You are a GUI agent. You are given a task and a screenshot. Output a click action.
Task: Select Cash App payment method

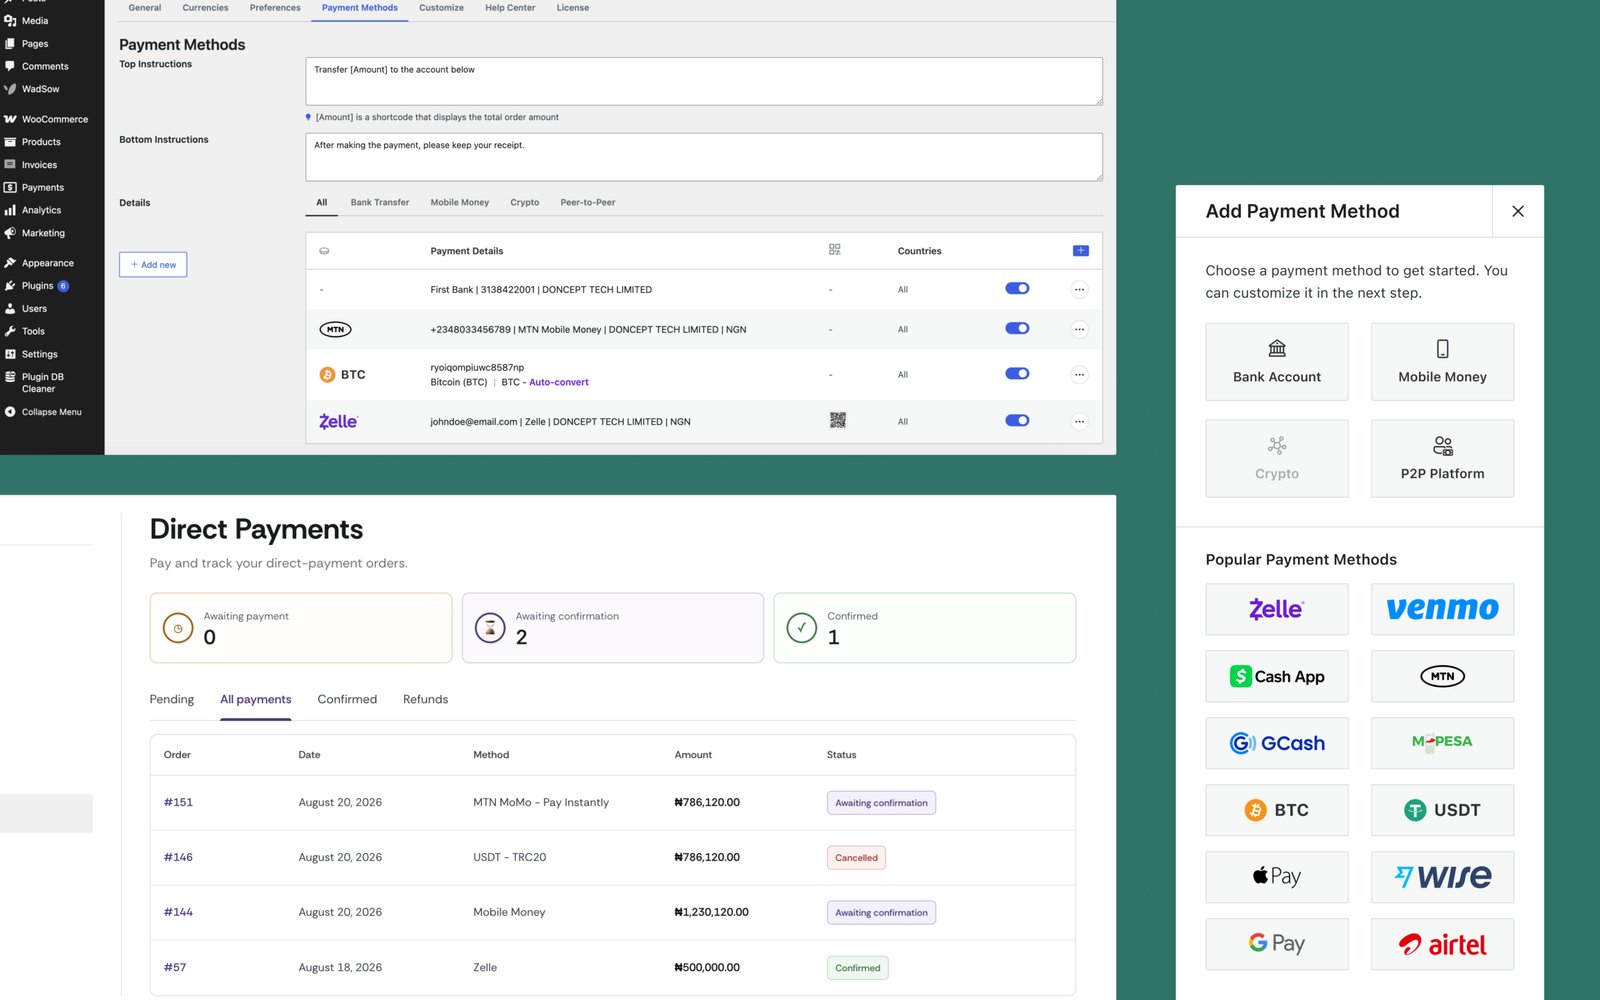(1277, 676)
